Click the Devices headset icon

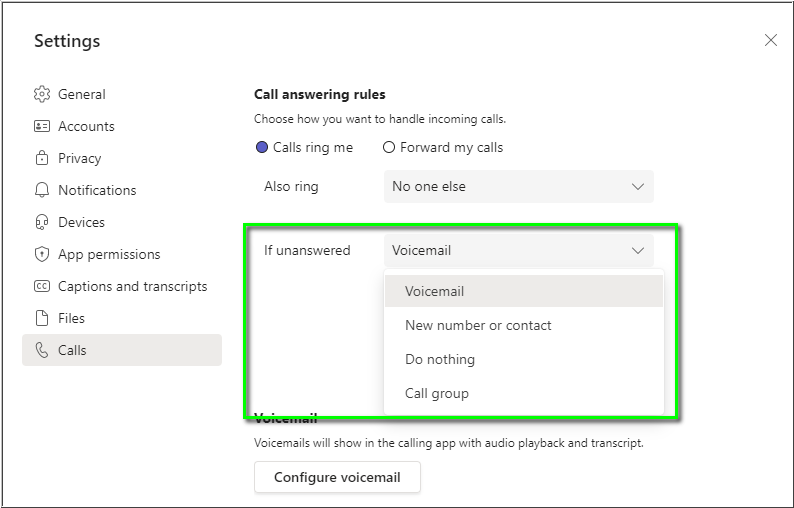pyautogui.click(x=42, y=222)
